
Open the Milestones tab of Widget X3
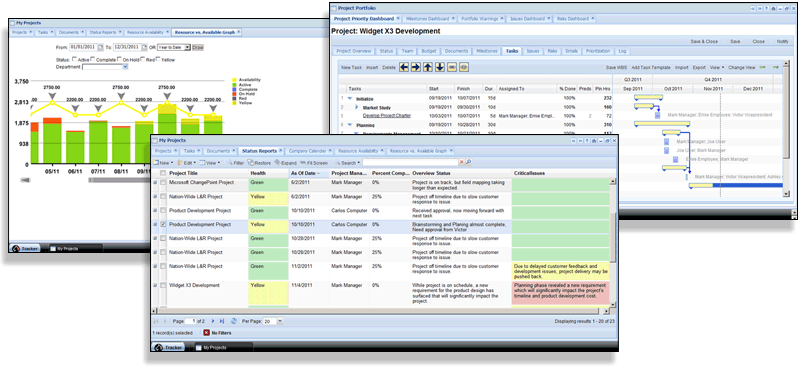(x=486, y=51)
